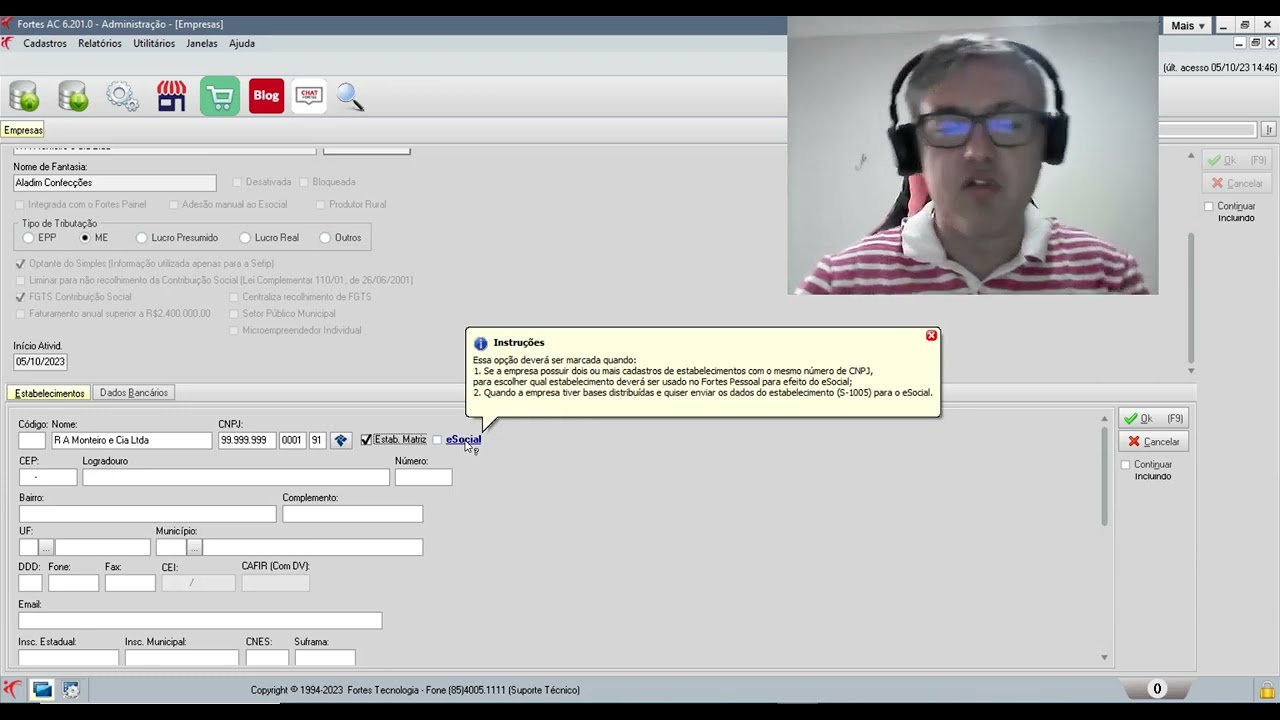1280x720 pixels.
Task: Click the establishment panel vertical scrollbar
Action: click(x=1105, y=476)
